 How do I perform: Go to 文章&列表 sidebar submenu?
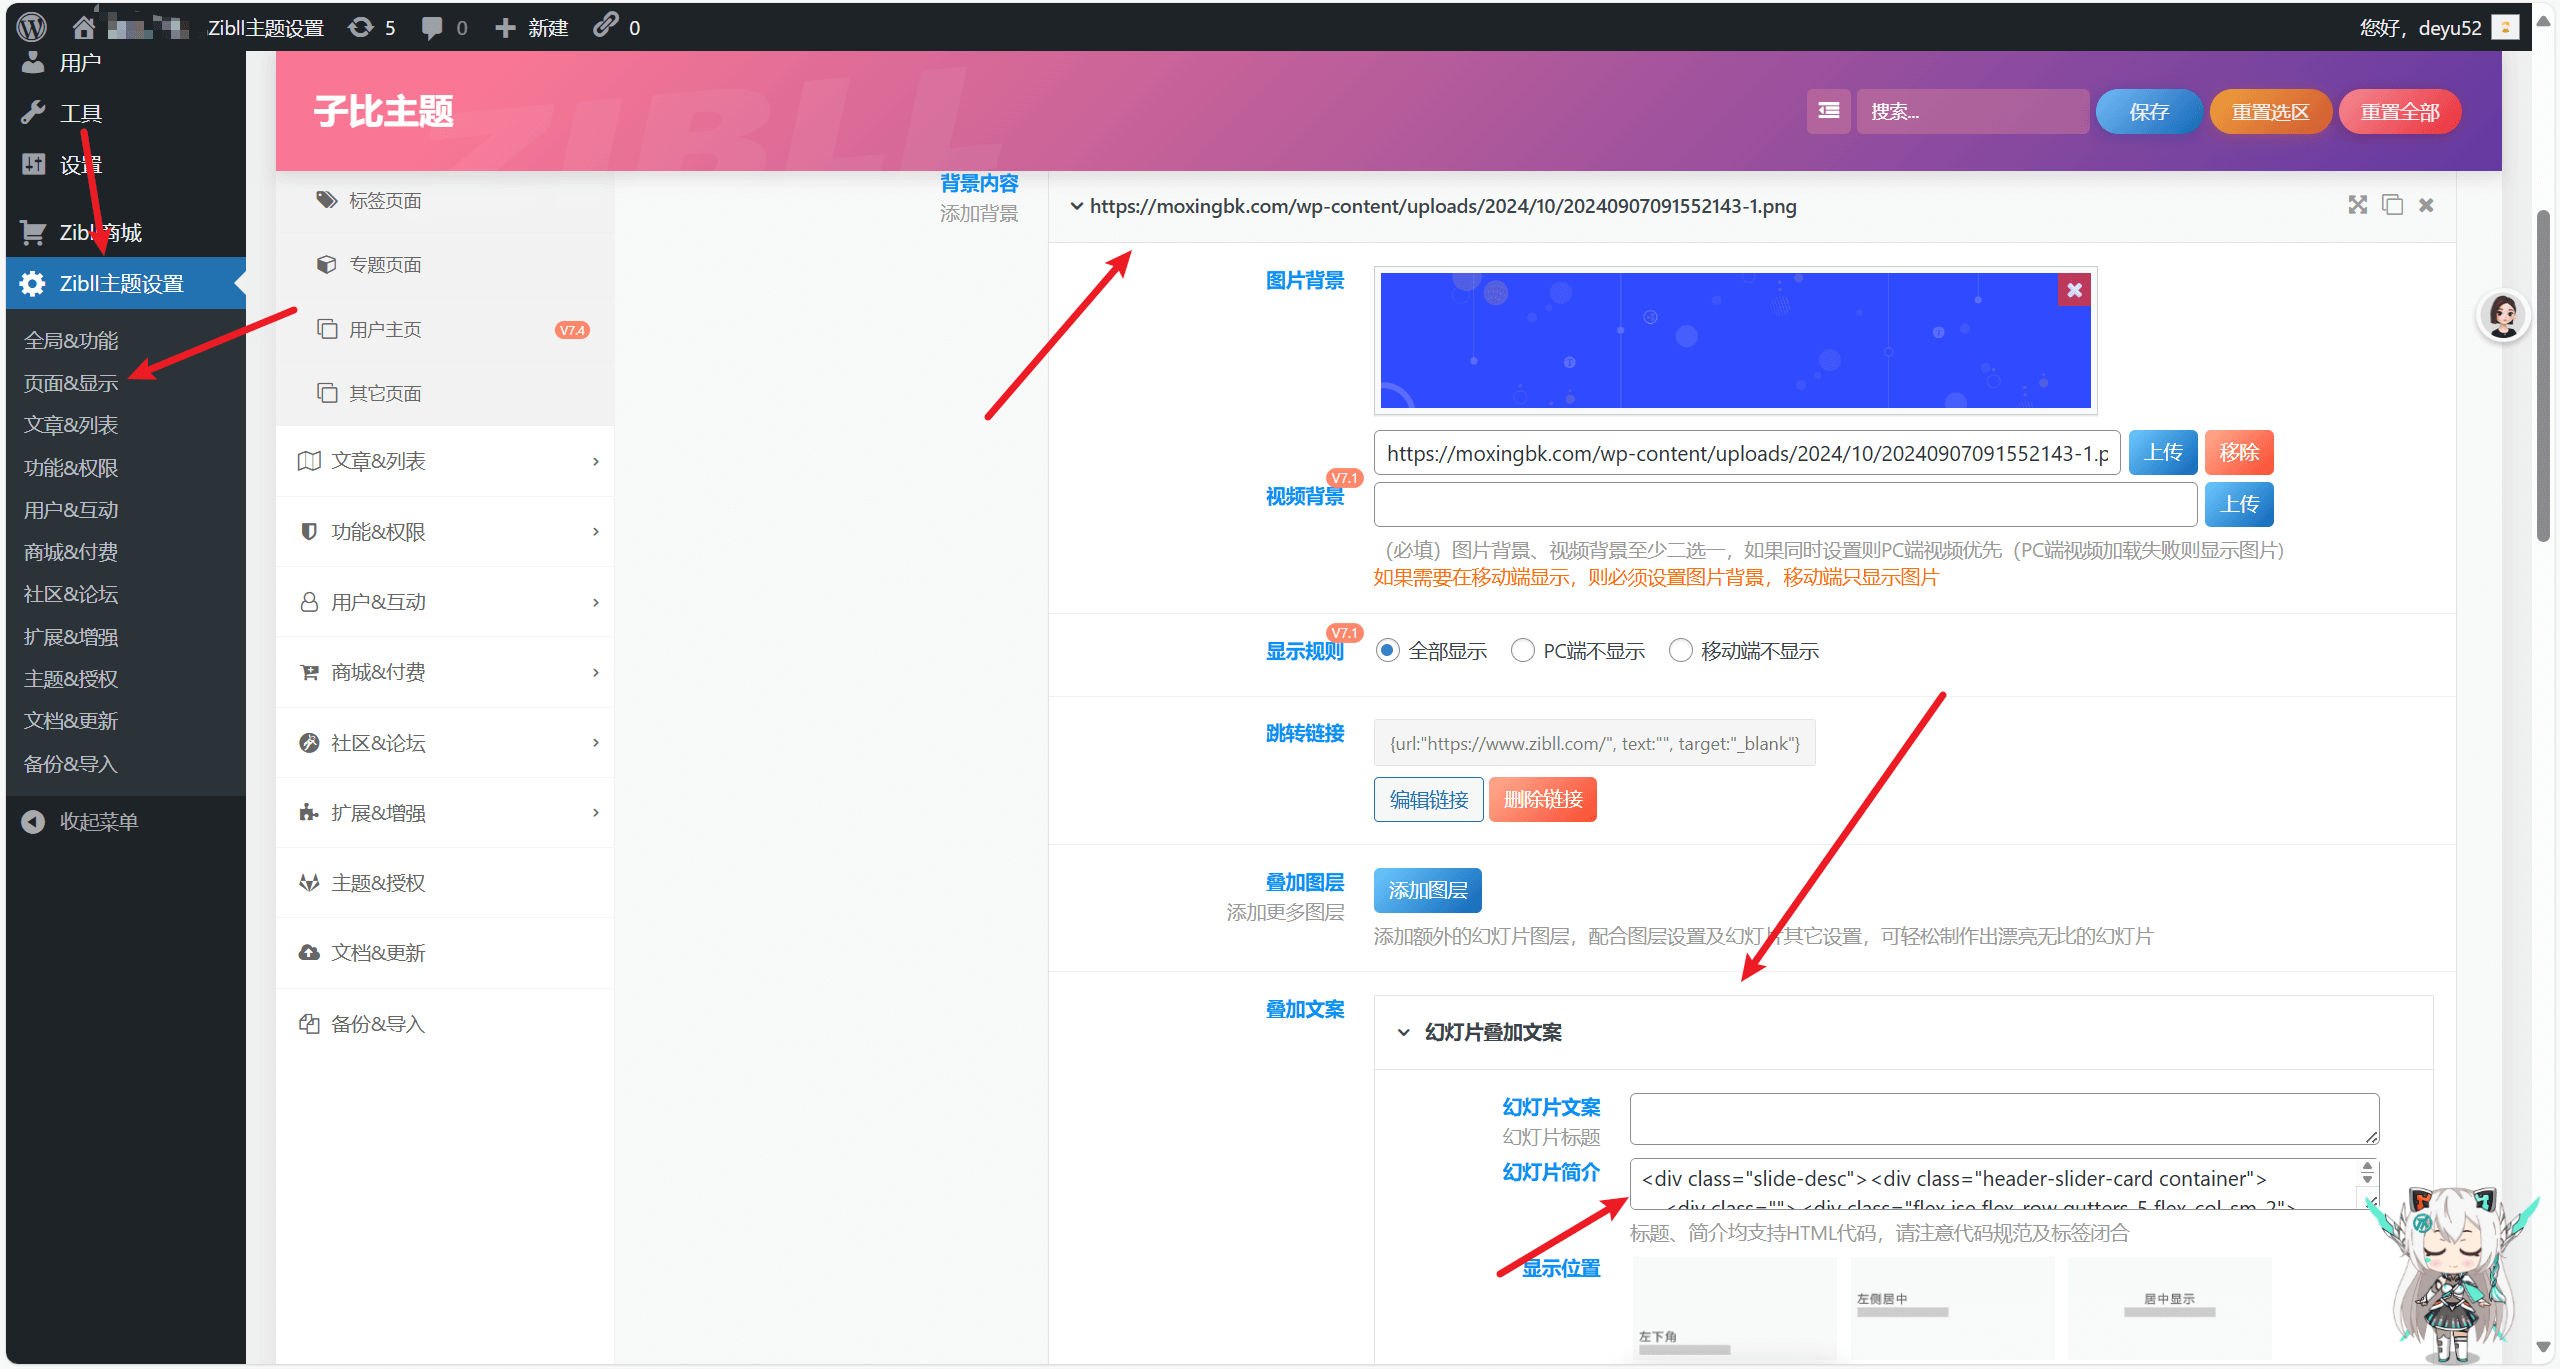[x=71, y=425]
